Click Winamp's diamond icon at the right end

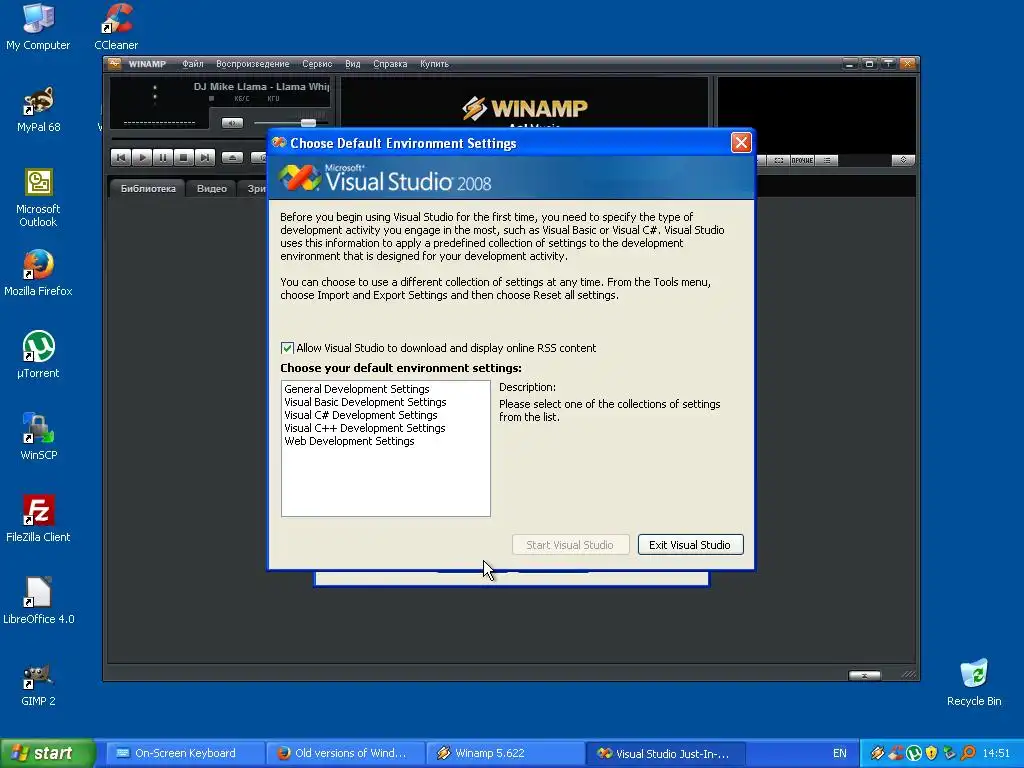(903, 160)
